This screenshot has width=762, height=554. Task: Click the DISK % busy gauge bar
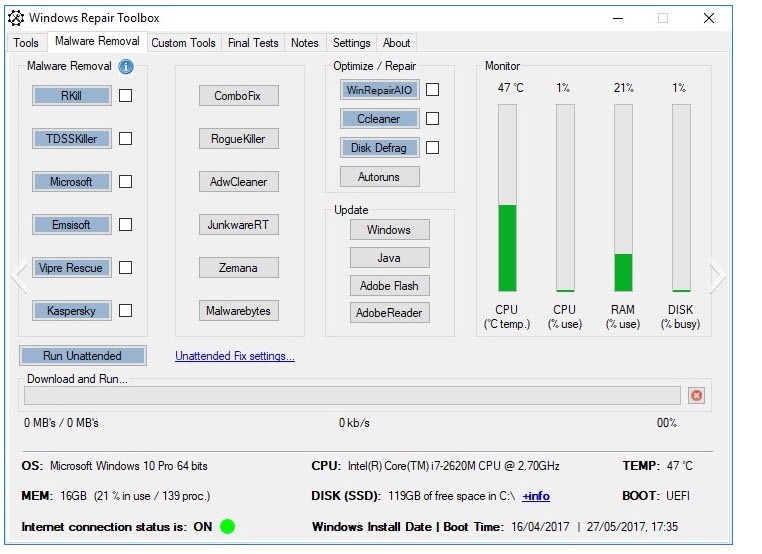[x=681, y=198]
